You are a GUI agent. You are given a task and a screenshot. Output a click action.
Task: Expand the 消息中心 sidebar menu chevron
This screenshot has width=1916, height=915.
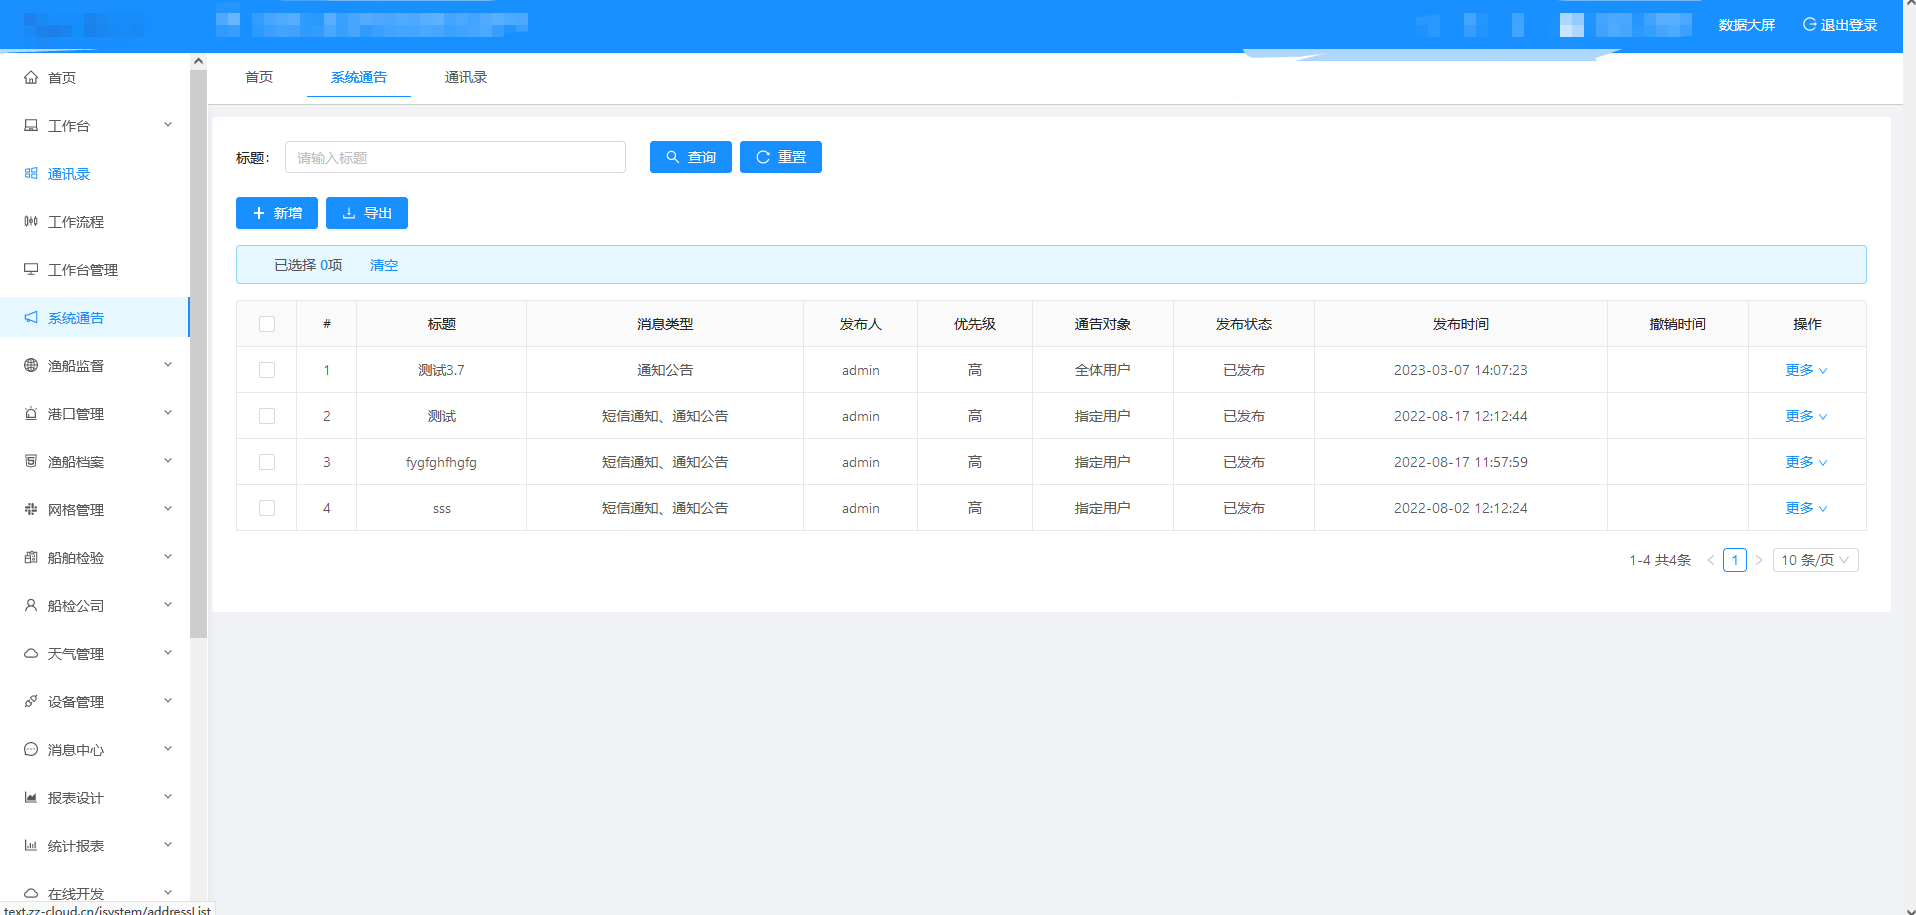[x=168, y=749]
